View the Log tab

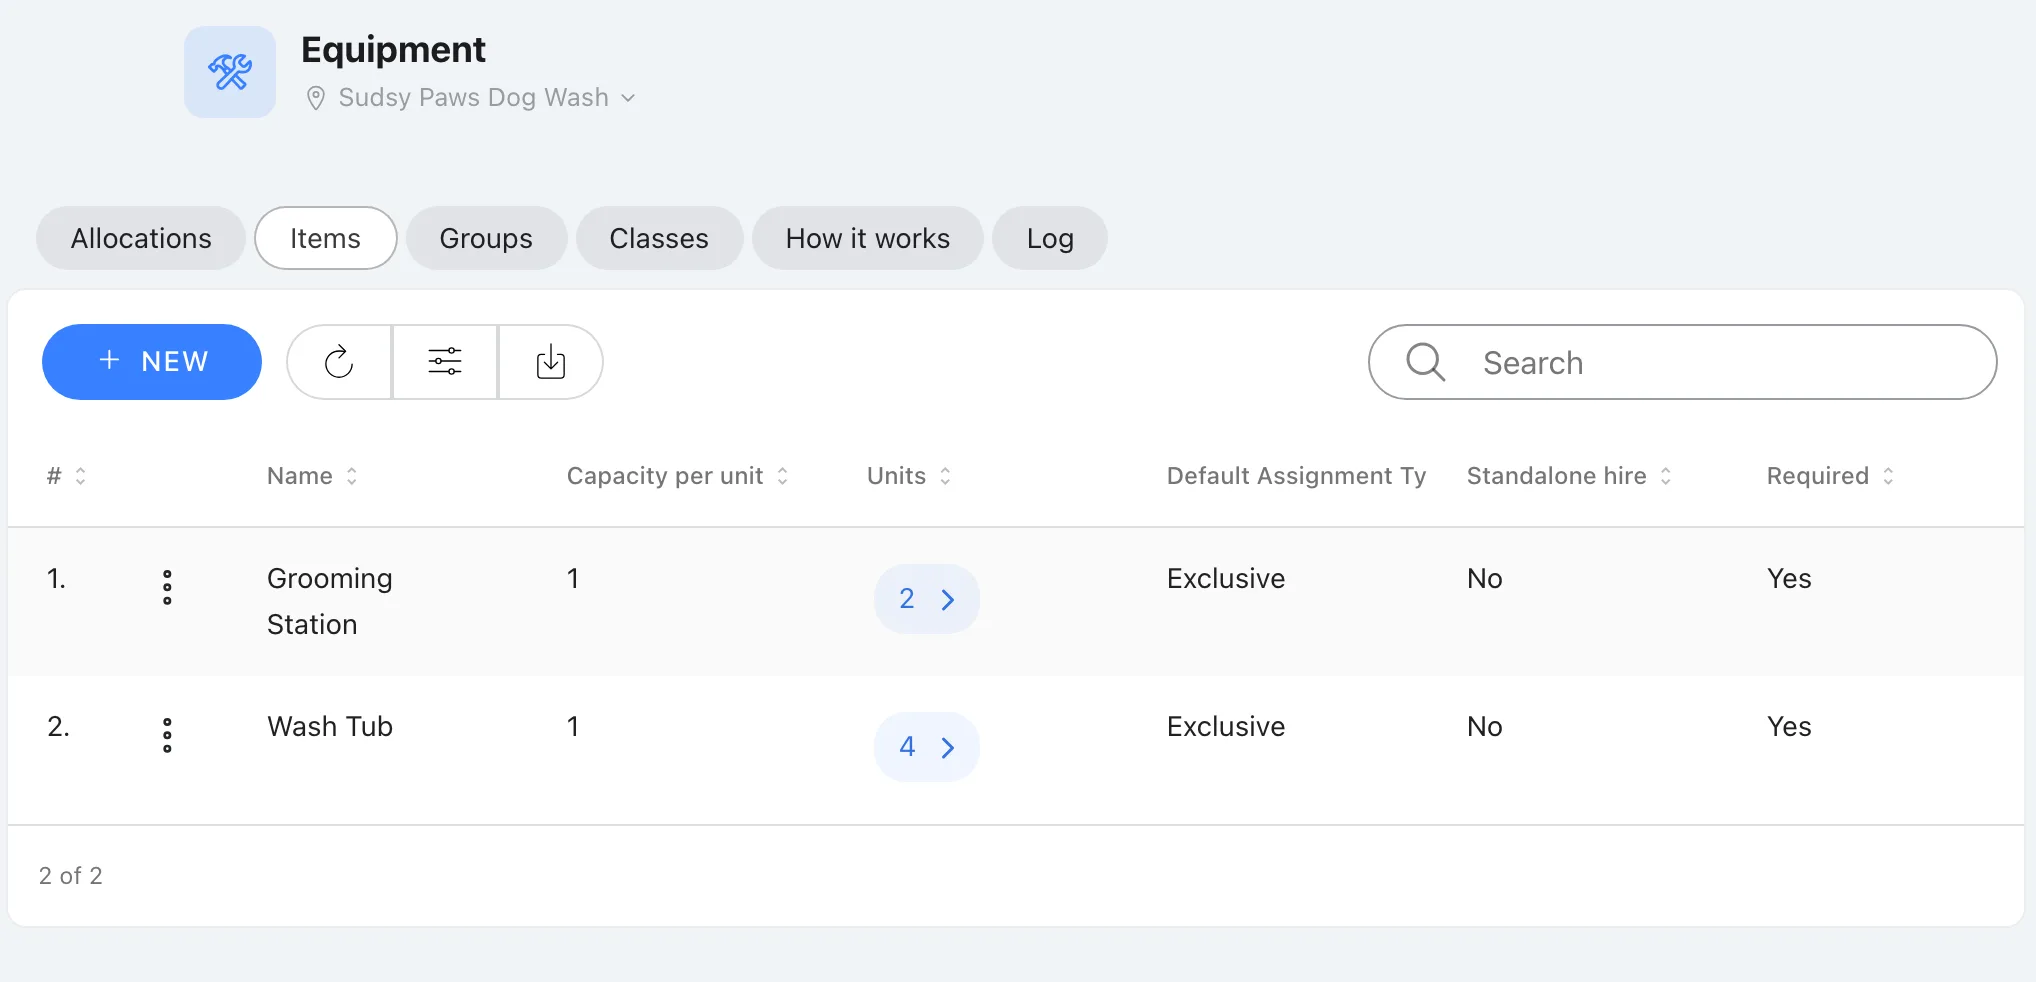(1050, 238)
